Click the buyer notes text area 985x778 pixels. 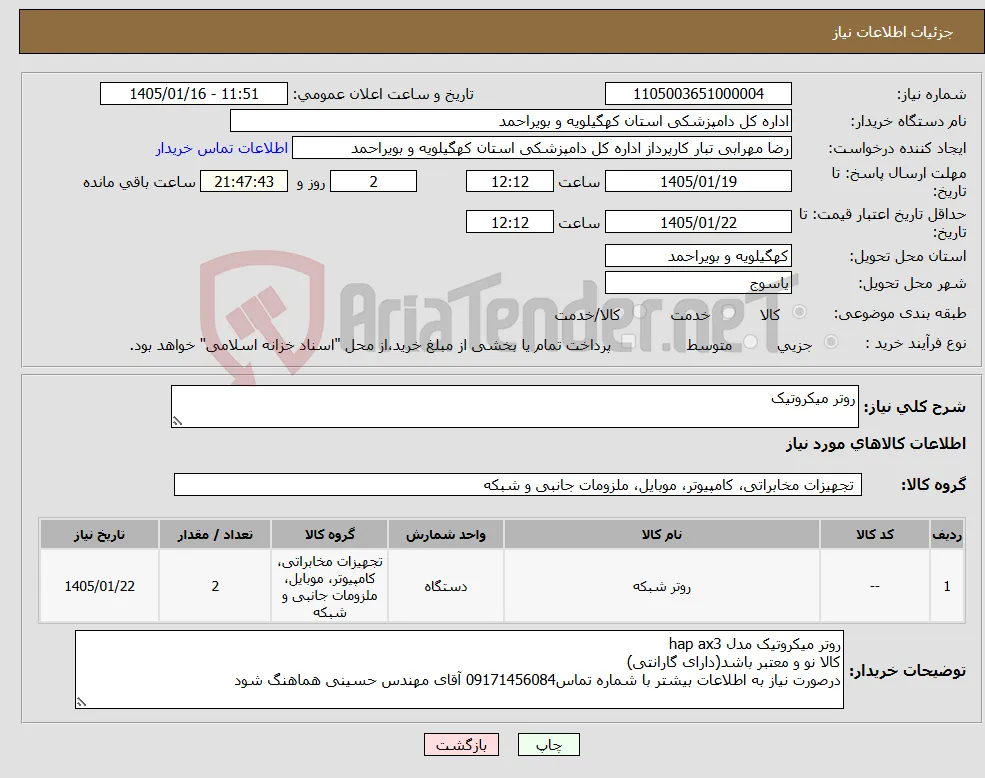coord(459,669)
